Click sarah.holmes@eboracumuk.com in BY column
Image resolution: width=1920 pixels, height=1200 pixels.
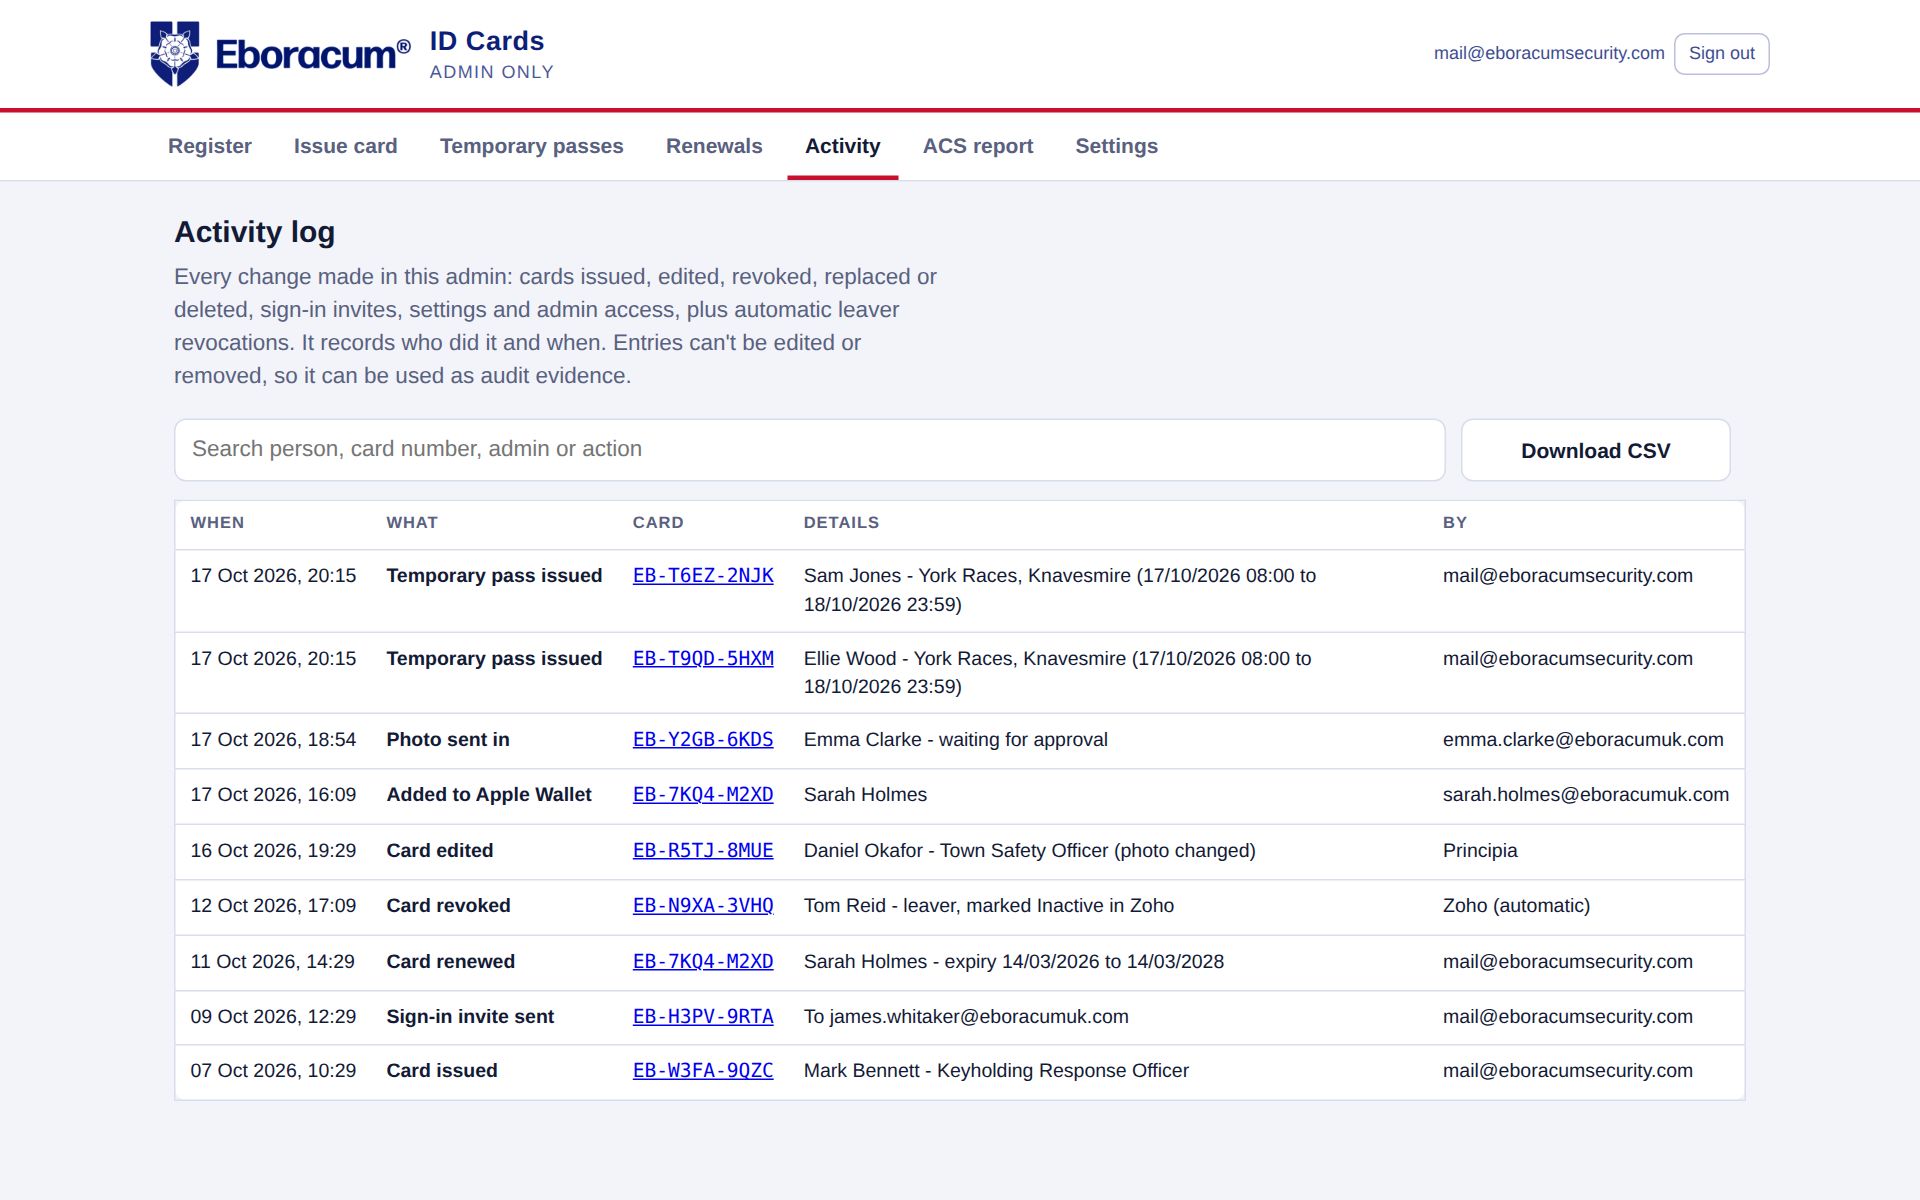1586,795
